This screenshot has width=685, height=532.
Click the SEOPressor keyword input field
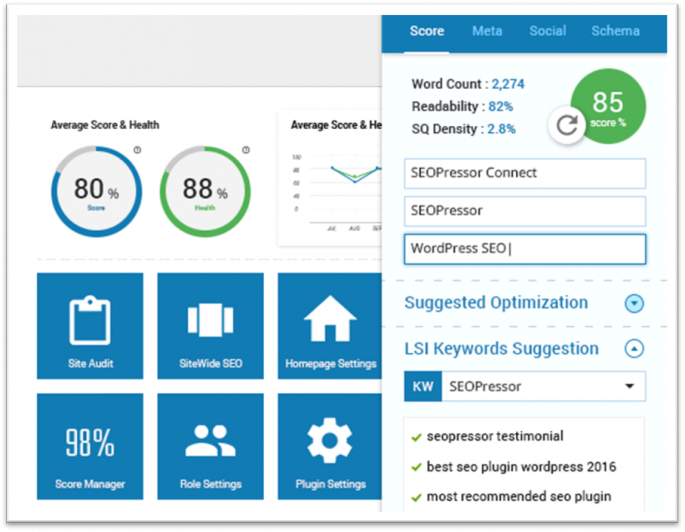[x=525, y=211]
